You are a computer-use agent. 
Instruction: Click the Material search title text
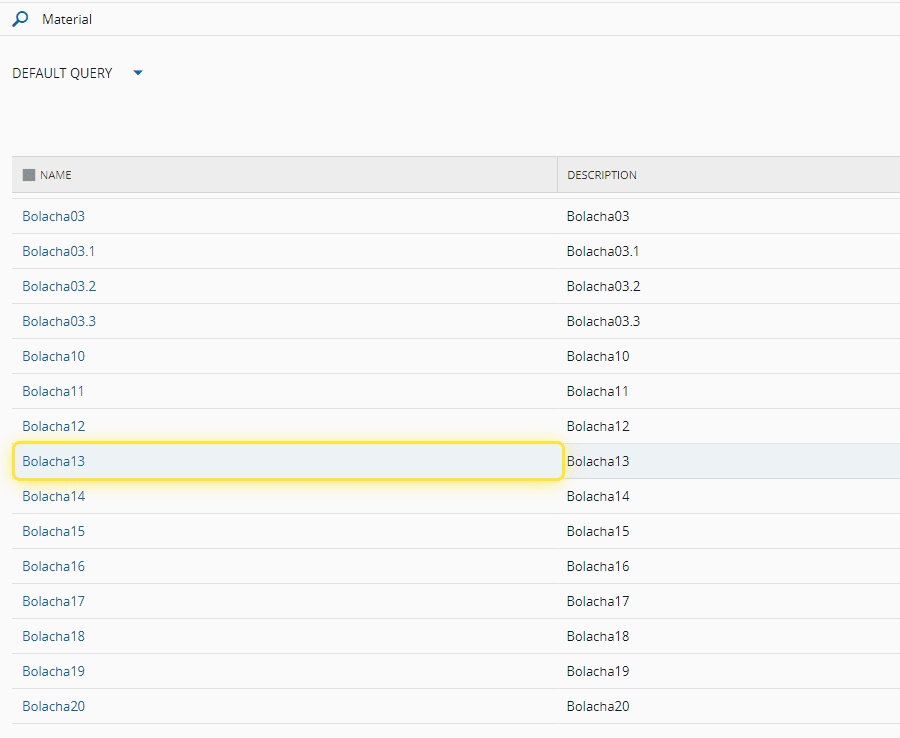(67, 20)
